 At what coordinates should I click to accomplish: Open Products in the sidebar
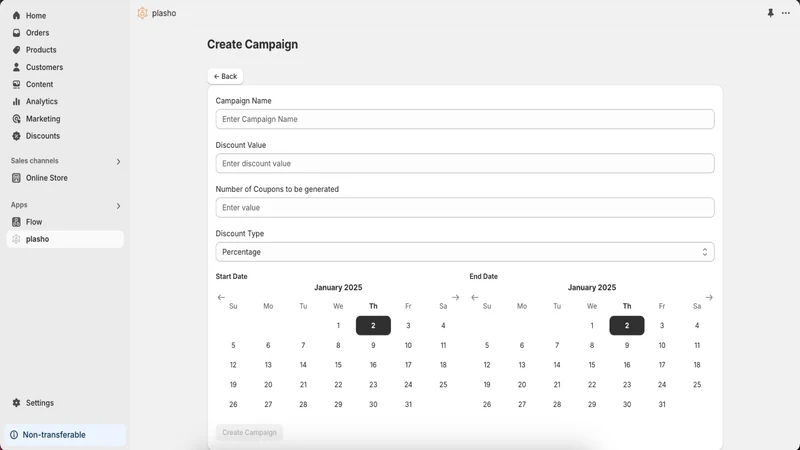[x=41, y=50]
